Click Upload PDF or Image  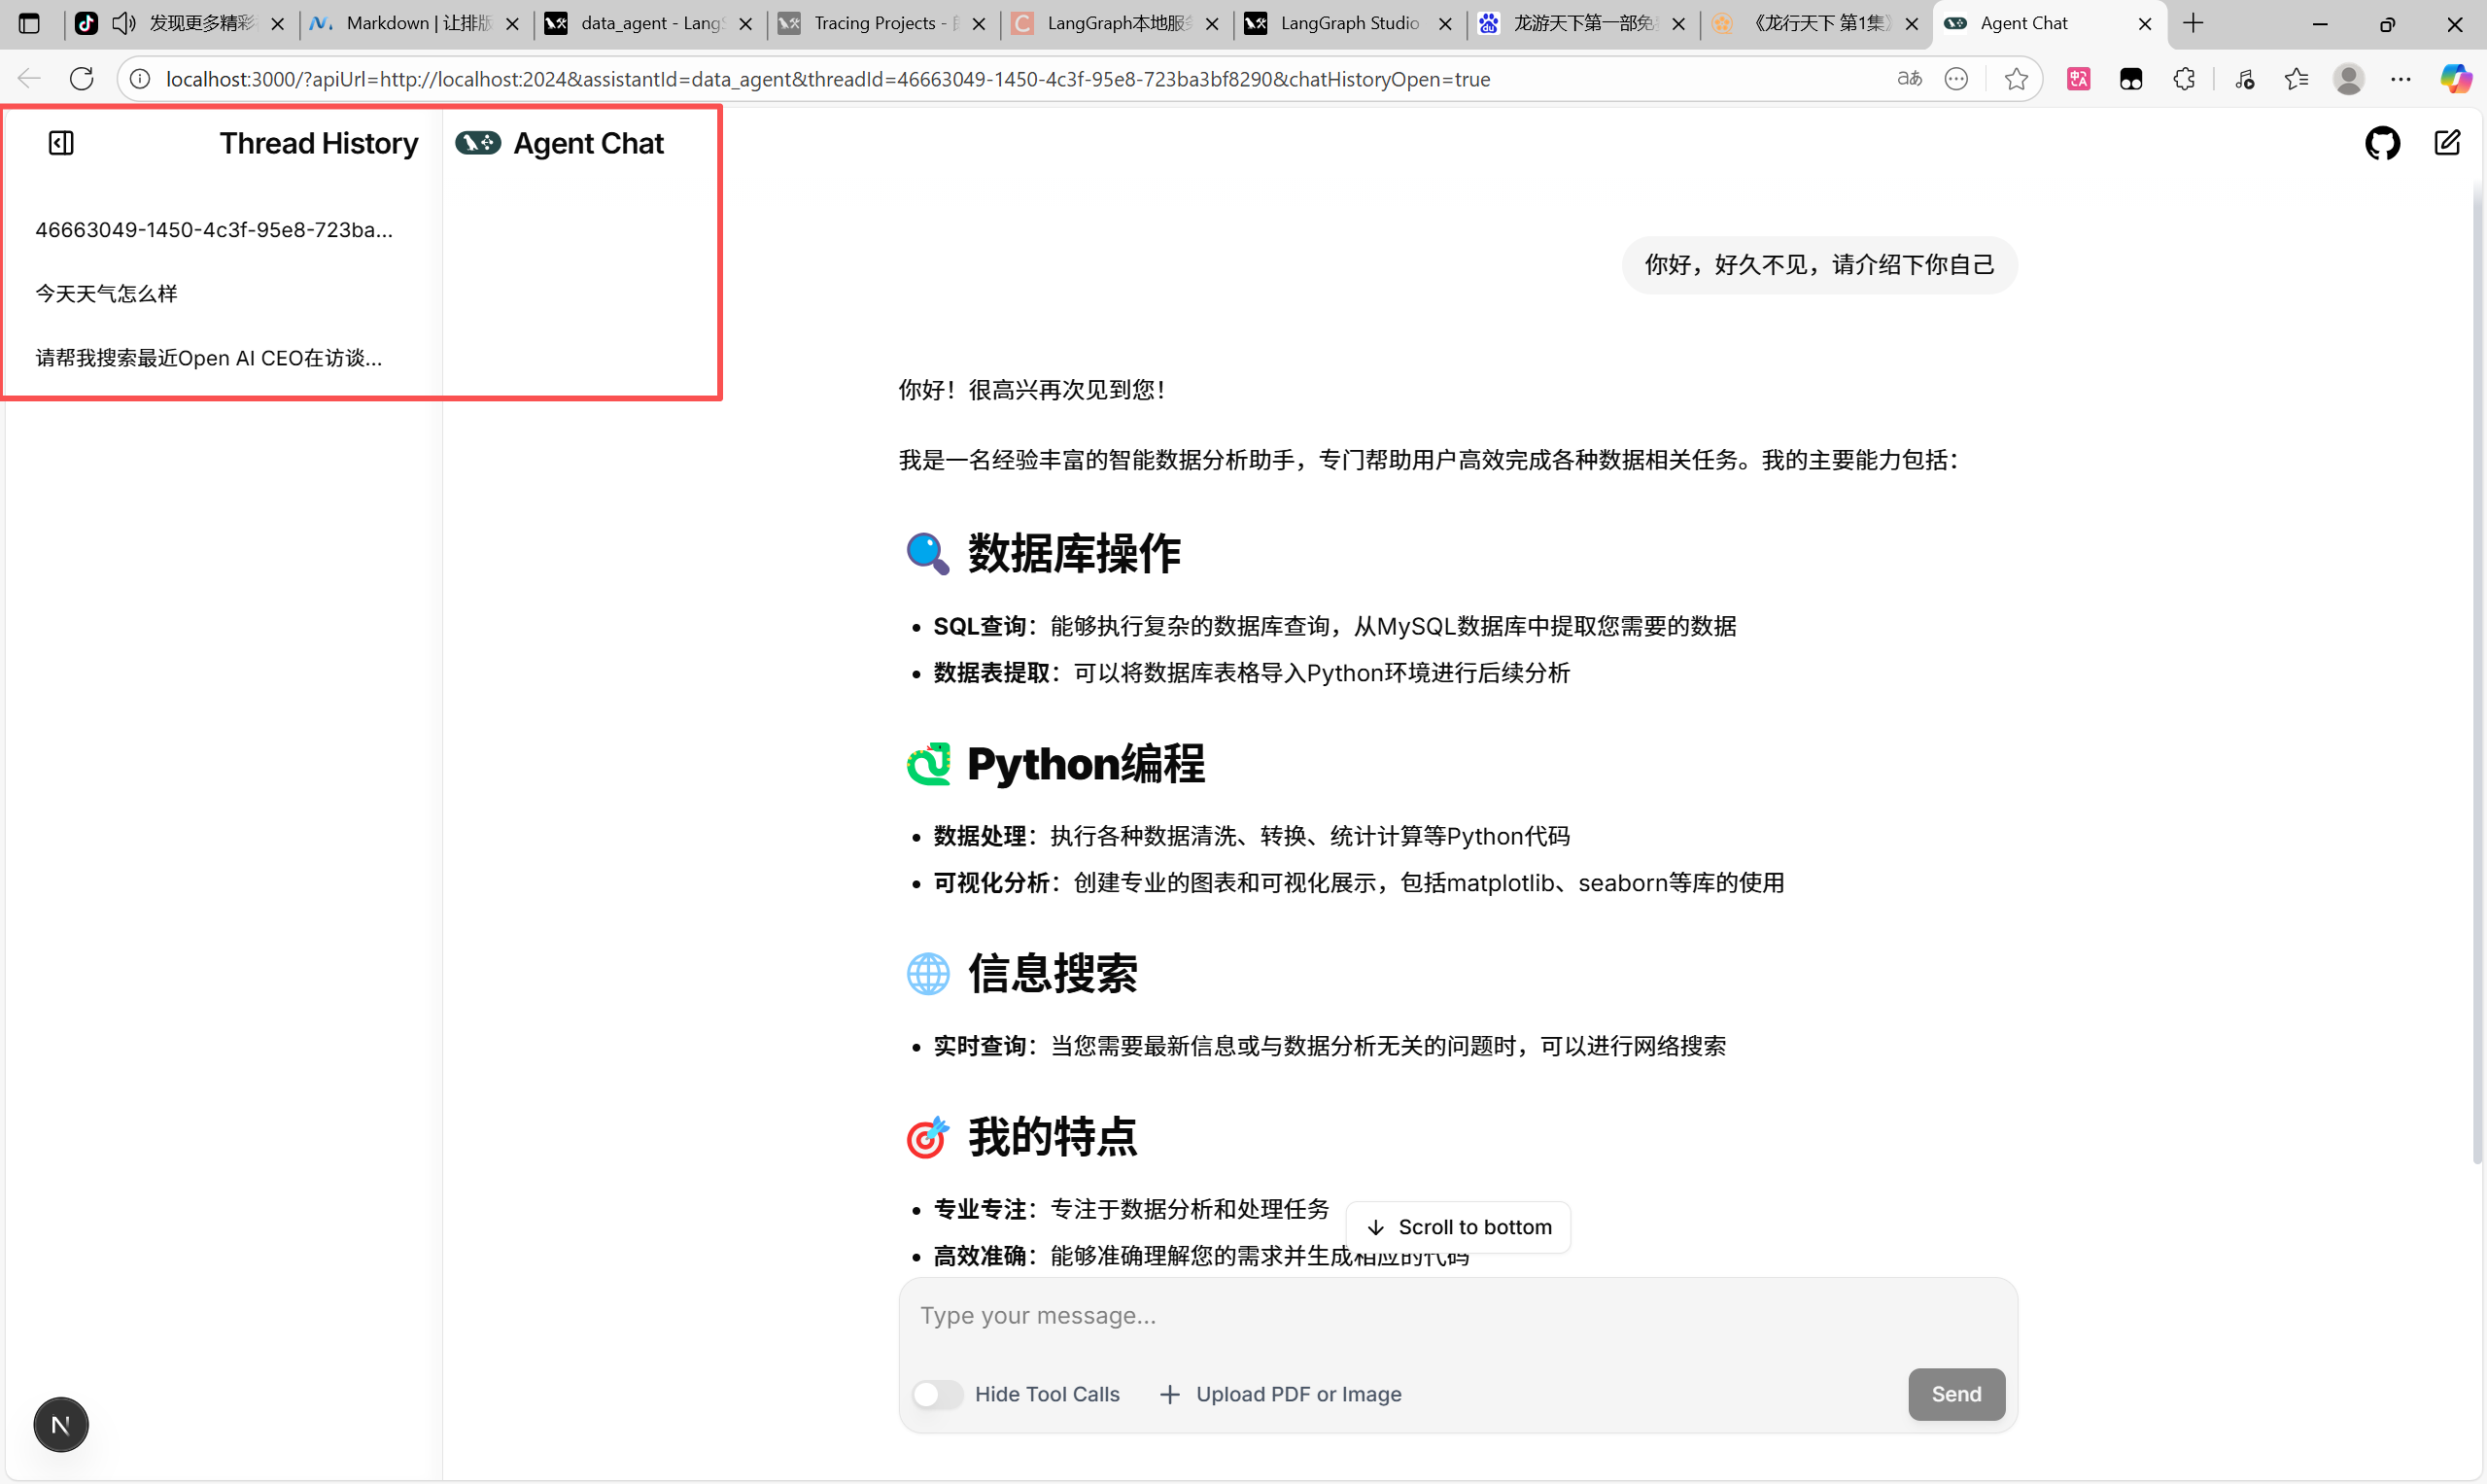(1281, 1394)
